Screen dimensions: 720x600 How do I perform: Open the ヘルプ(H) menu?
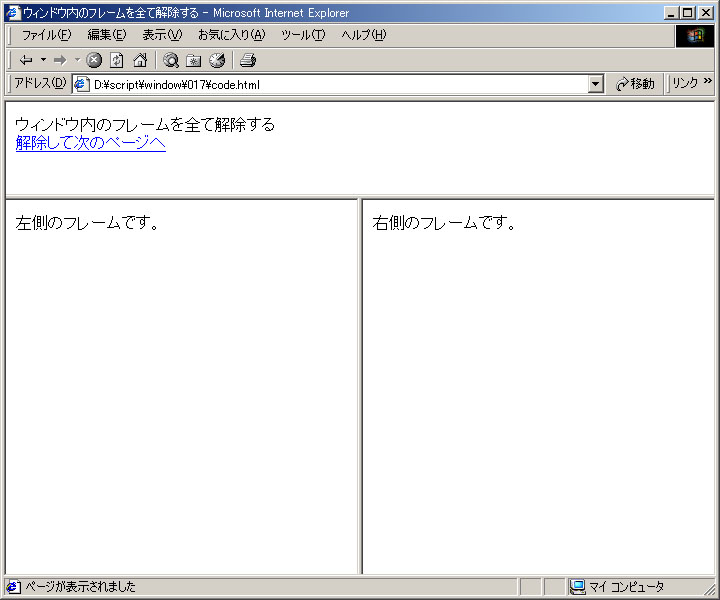(x=364, y=35)
